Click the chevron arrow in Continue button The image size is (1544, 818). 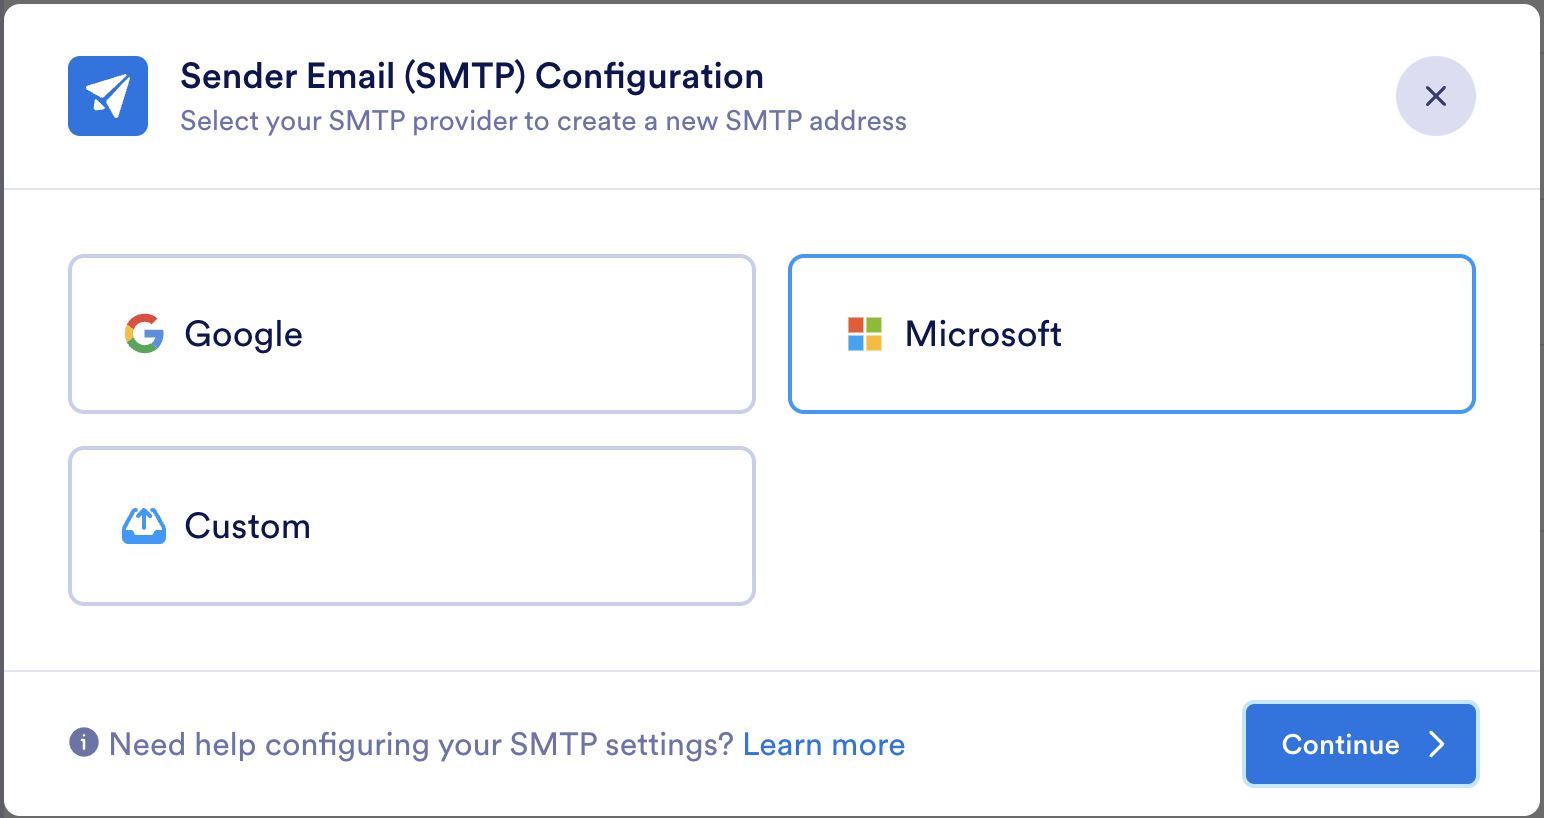[1437, 744]
